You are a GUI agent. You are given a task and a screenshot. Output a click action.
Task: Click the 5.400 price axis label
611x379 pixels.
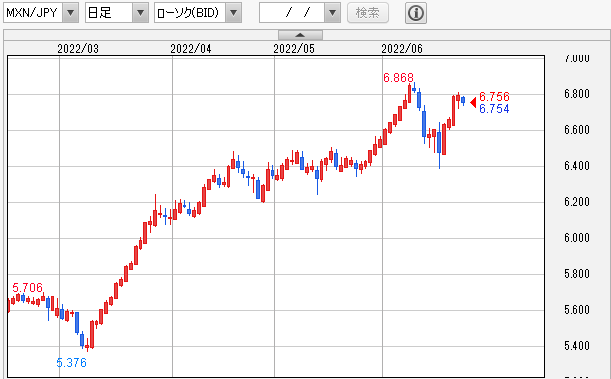(577, 345)
